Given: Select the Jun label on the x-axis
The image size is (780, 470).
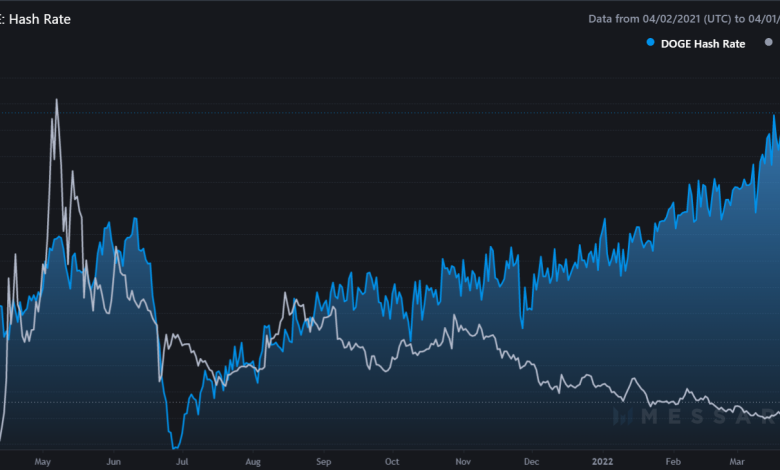Looking at the screenshot, I should [114, 462].
